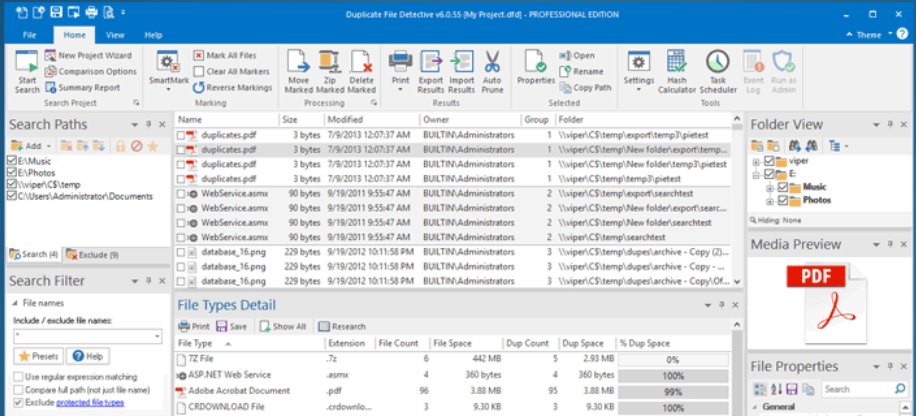Switch to the View ribbon tab
This screenshot has height=418, width=916.
tap(115, 35)
